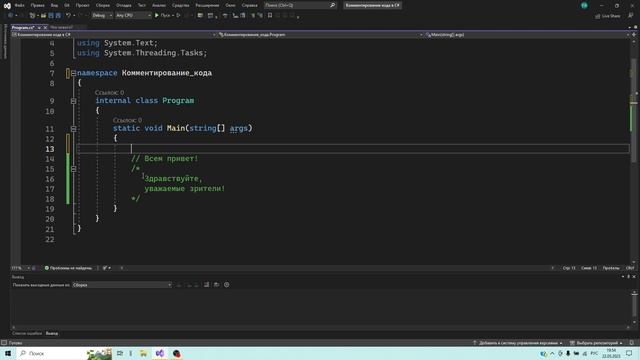Open the Правка menu

[x=38, y=5]
